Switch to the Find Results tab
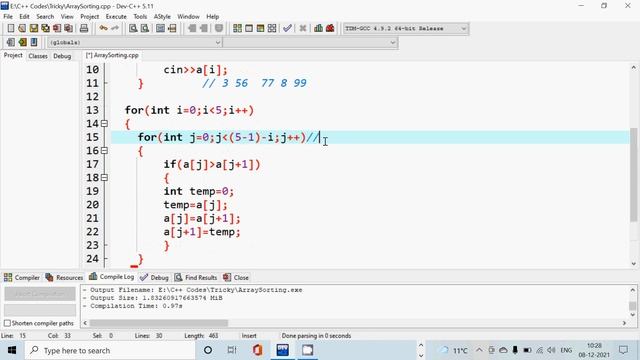The image size is (640, 360). (196, 278)
